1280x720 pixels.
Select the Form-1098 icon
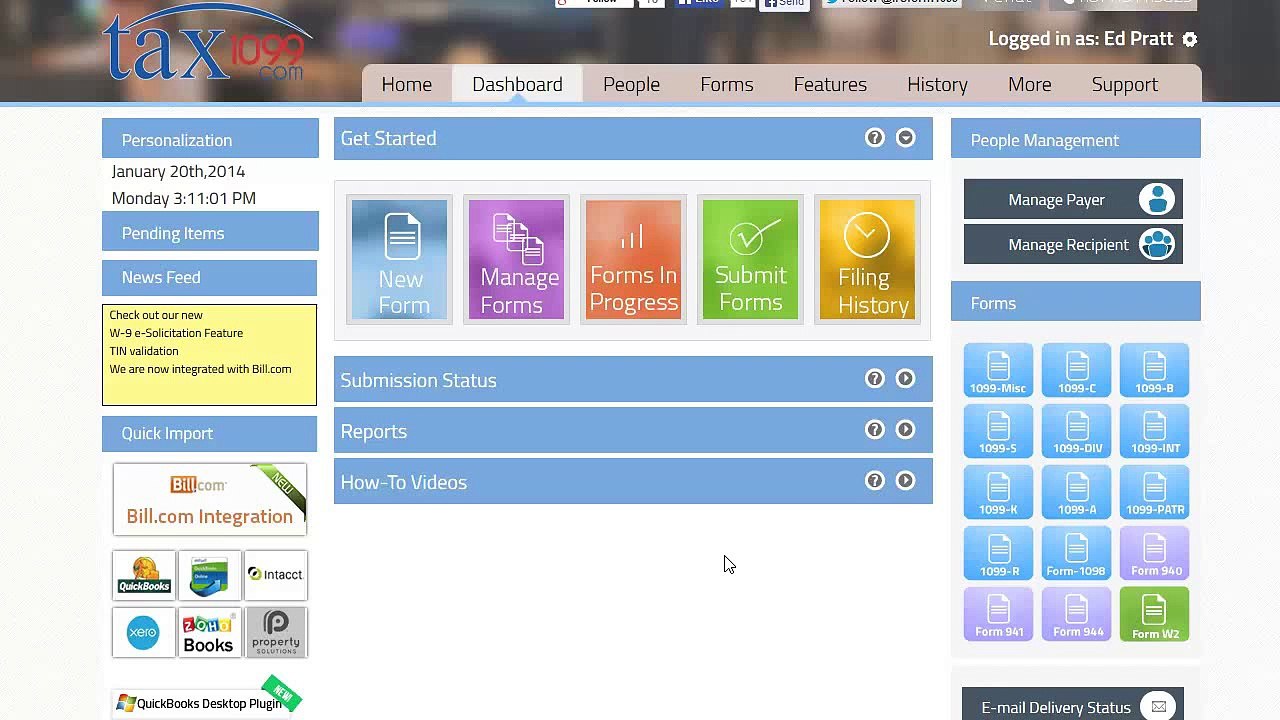(x=1076, y=553)
